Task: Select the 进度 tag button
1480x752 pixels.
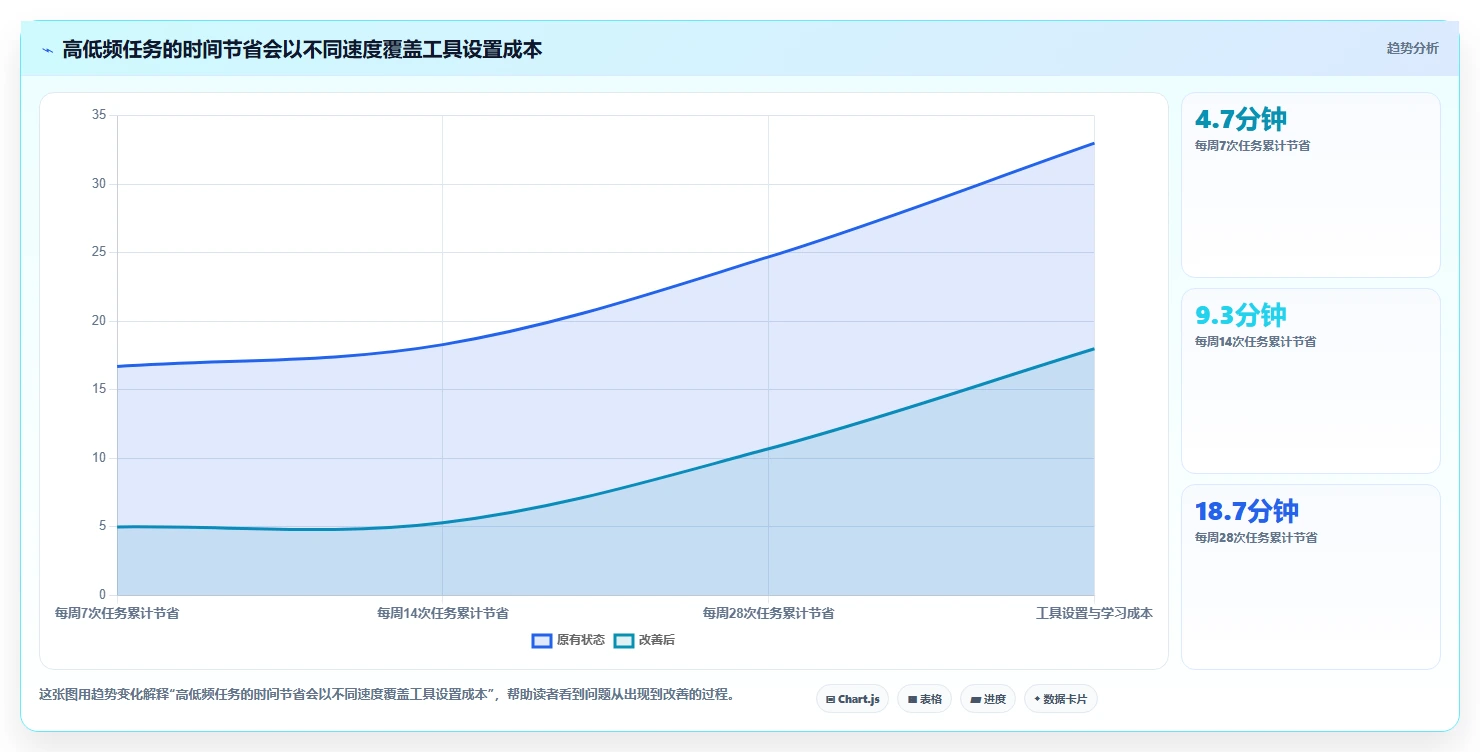Action: coord(987,699)
